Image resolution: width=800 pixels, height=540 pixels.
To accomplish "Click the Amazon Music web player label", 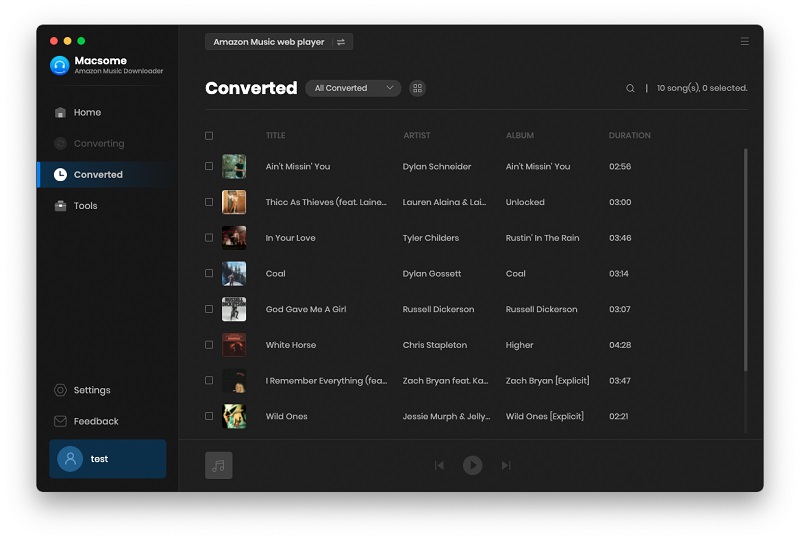I will (x=269, y=42).
